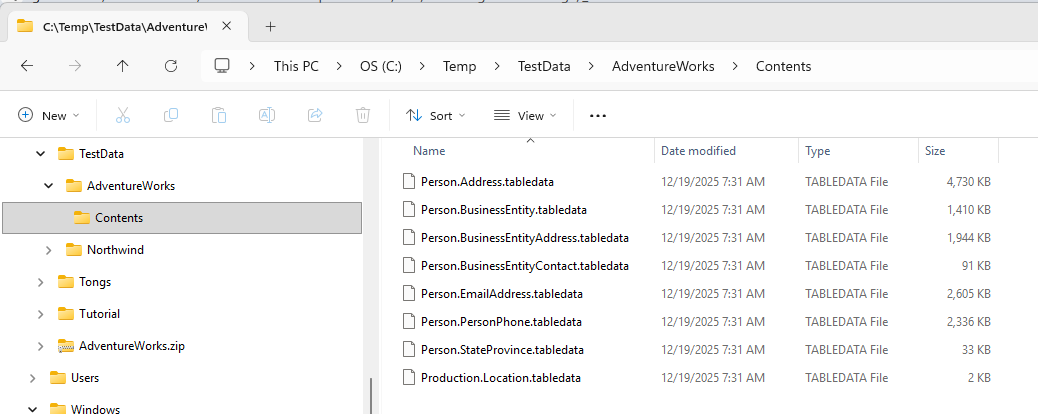
Task: Click the Rename icon in toolbar
Action: (x=267, y=115)
